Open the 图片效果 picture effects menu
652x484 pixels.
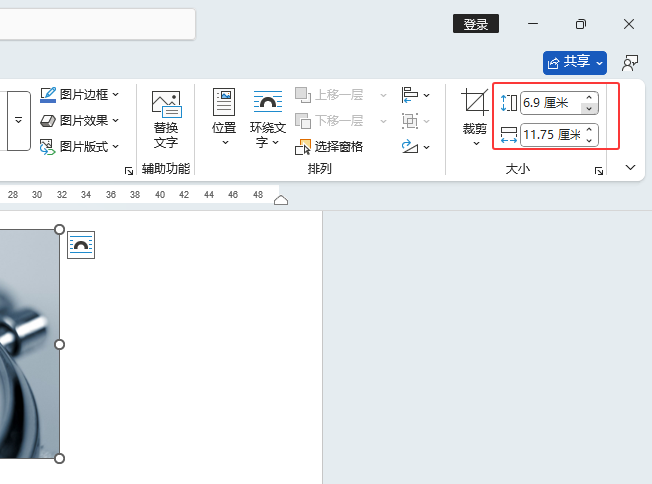tap(80, 121)
